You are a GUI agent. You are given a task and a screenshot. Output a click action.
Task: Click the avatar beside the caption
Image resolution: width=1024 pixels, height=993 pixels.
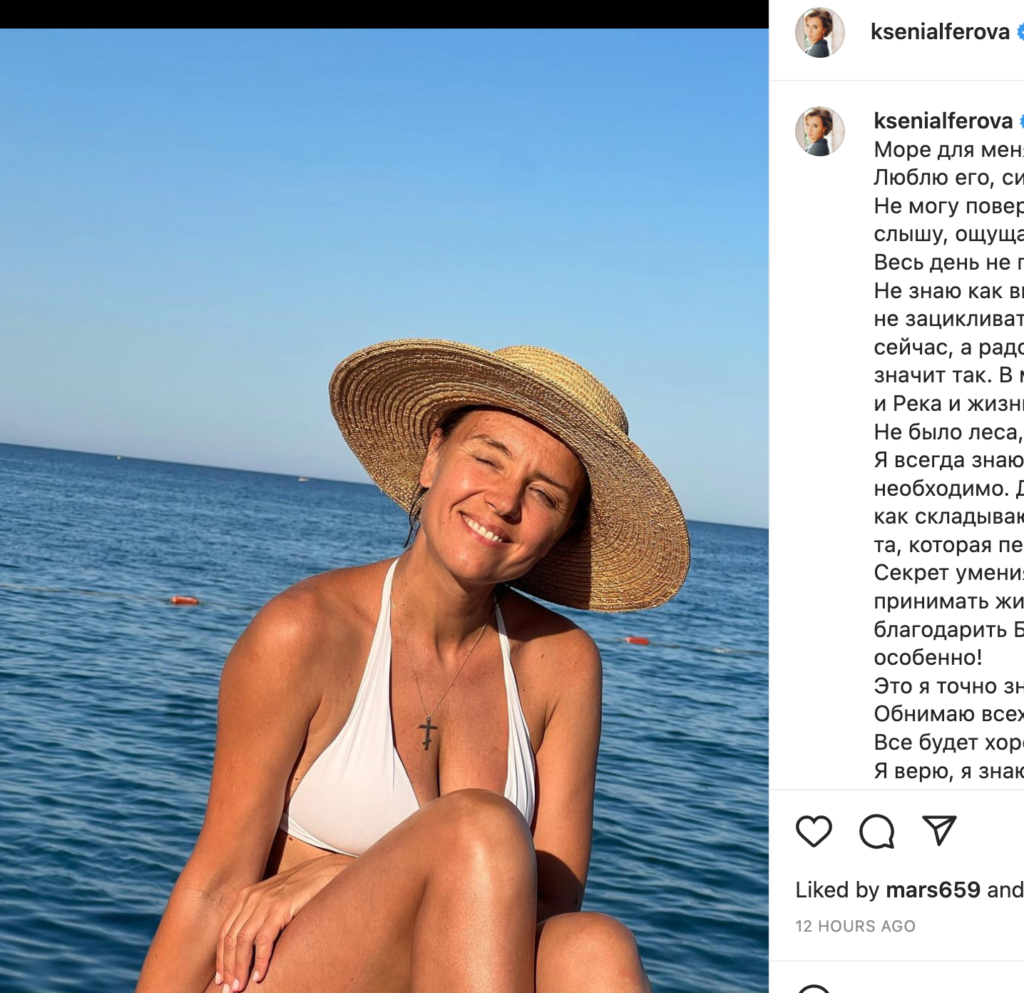point(820,132)
